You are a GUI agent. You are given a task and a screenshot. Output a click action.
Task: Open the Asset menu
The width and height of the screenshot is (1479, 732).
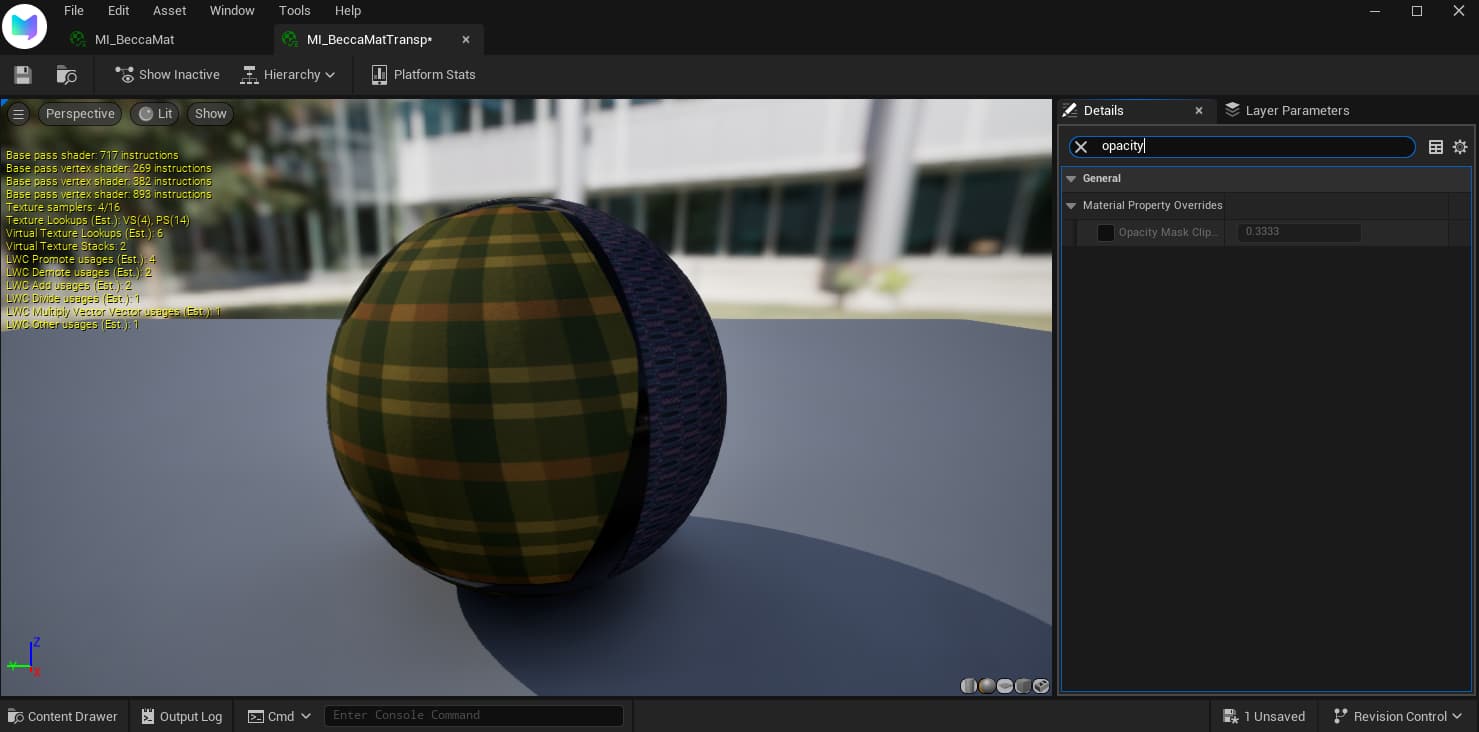169,11
